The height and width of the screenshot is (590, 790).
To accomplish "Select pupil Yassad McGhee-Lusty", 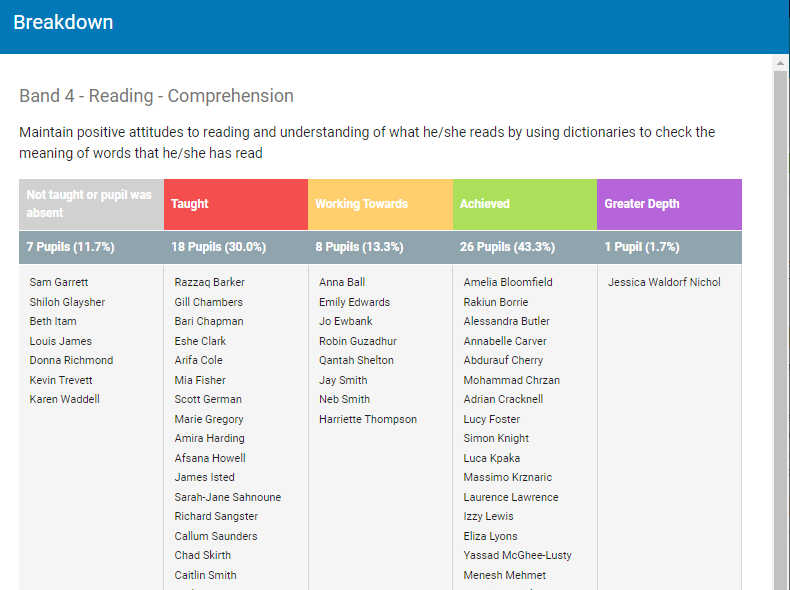I will tap(517, 555).
